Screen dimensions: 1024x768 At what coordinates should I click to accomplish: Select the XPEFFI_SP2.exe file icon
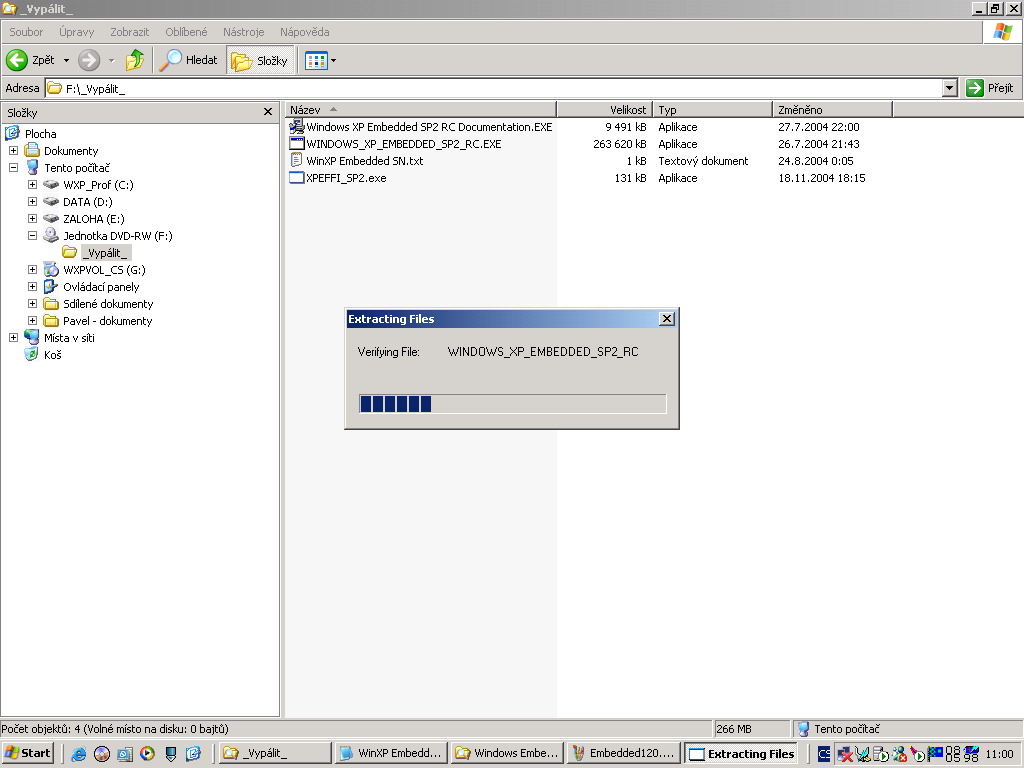[296, 178]
